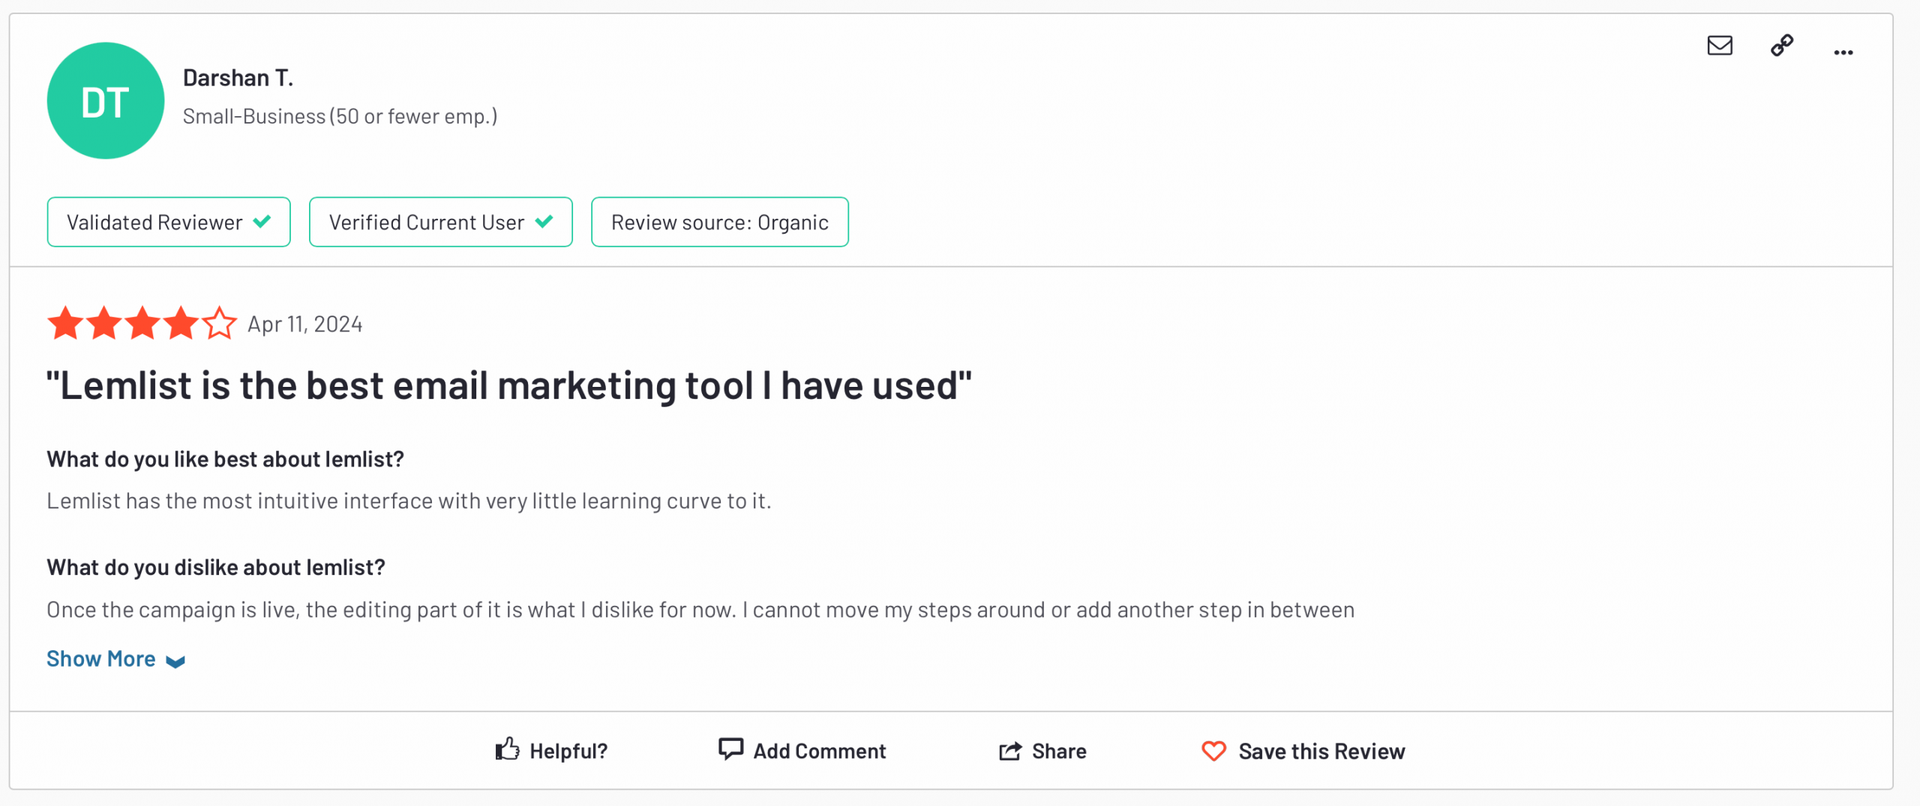Expand the review with Show More
1920x806 pixels.
[116, 659]
